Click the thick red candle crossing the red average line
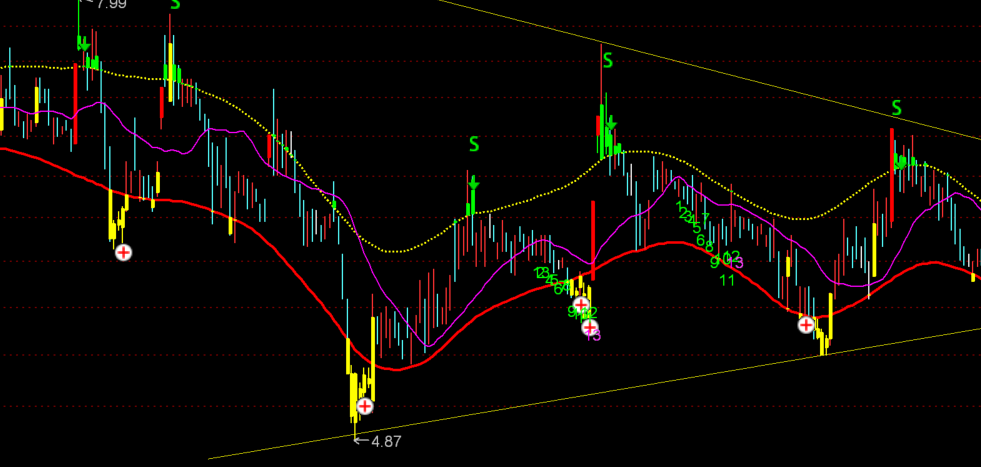 (592, 240)
